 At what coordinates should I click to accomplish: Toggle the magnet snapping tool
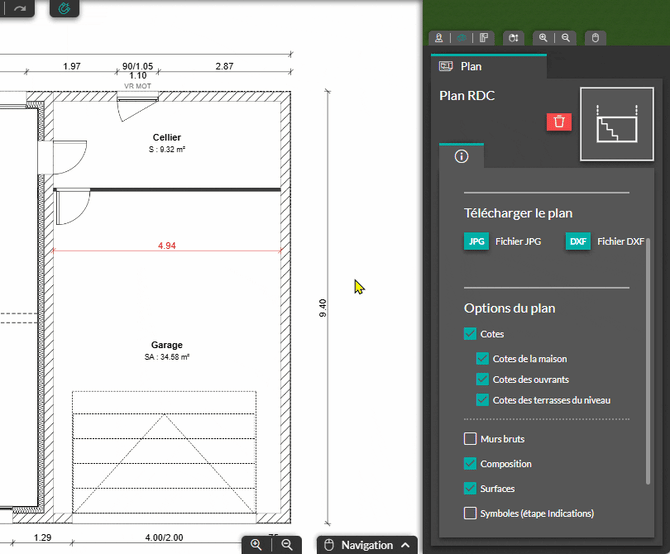click(x=65, y=8)
